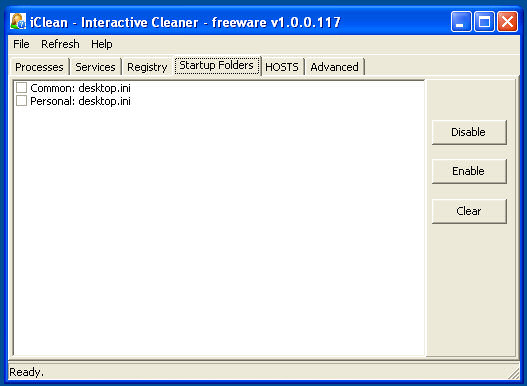
Task: Maximize the iClean window
Action: (484, 22)
